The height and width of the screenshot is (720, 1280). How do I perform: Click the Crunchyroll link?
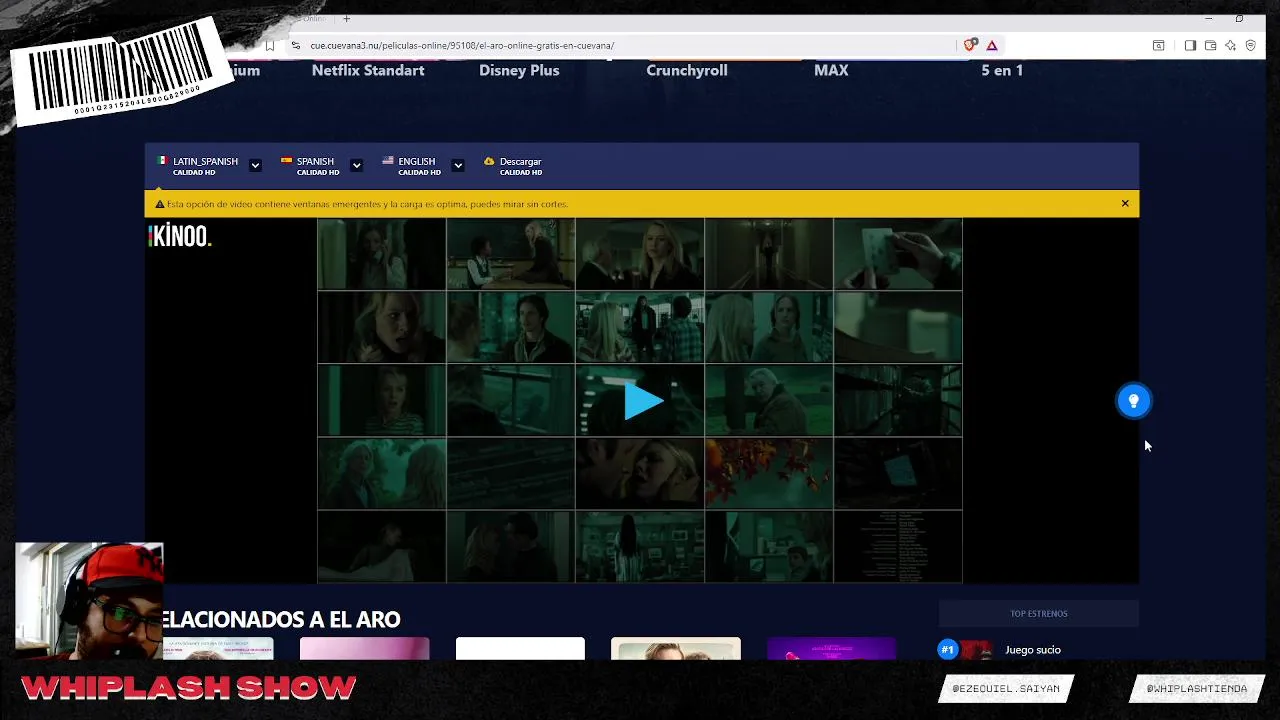coord(687,70)
